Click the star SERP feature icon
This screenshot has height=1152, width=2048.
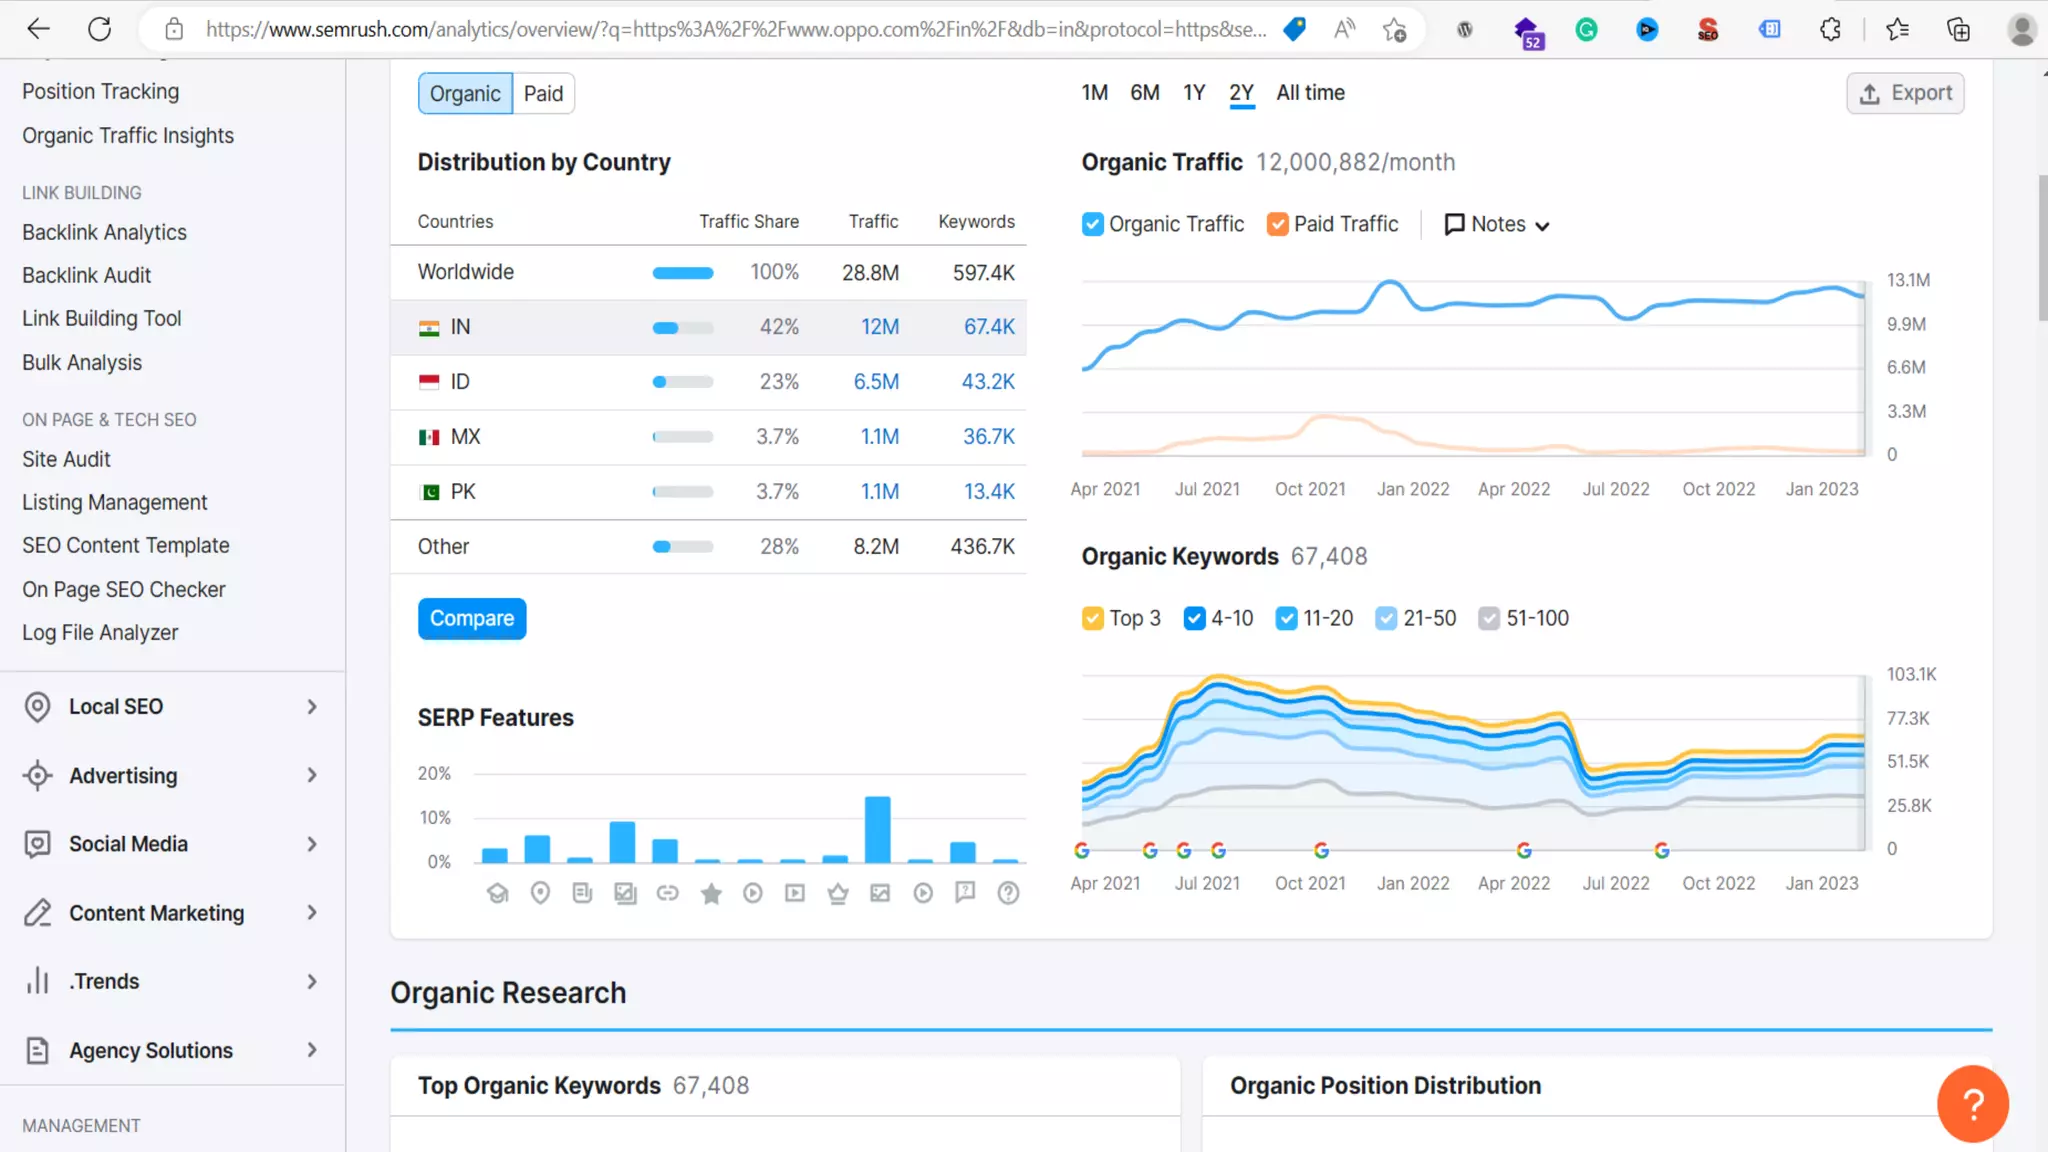click(711, 893)
